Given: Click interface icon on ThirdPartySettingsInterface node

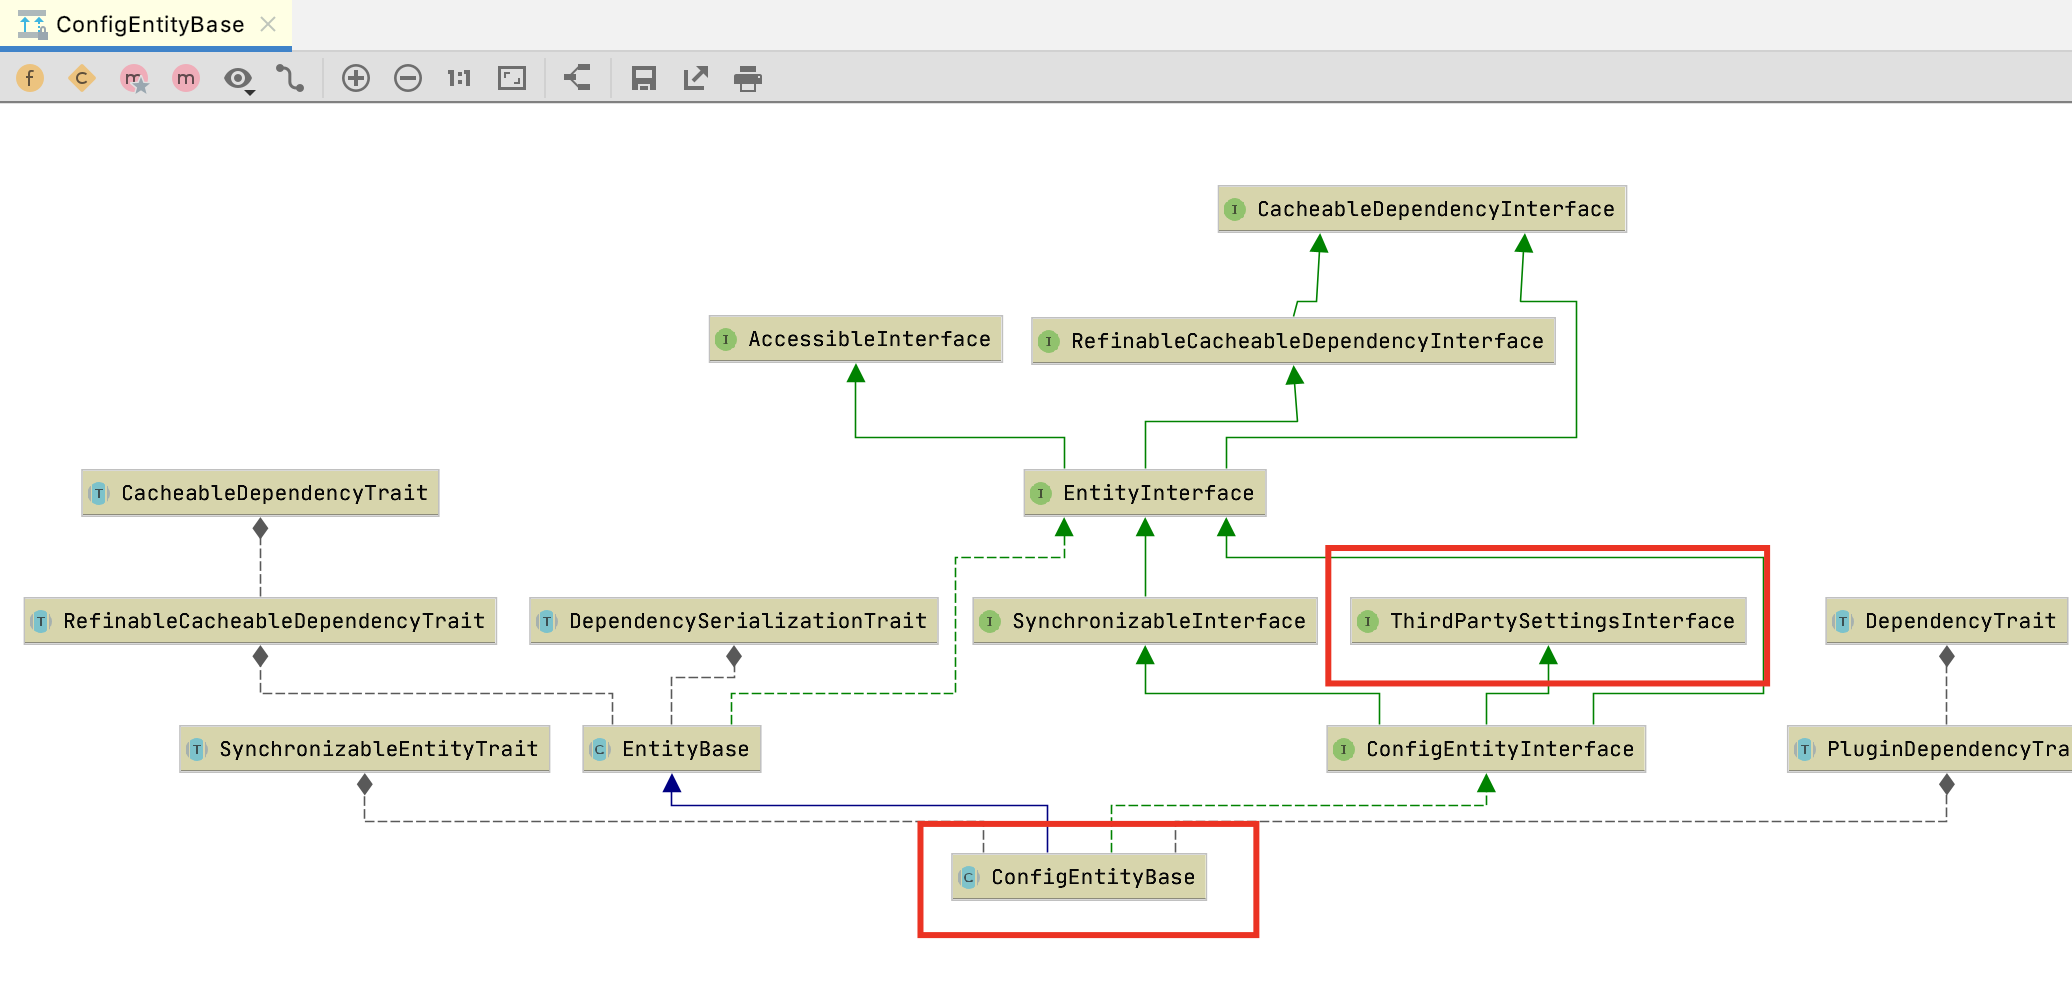Looking at the screenshot, I should pyautogui.click(x=1367, y=622).
